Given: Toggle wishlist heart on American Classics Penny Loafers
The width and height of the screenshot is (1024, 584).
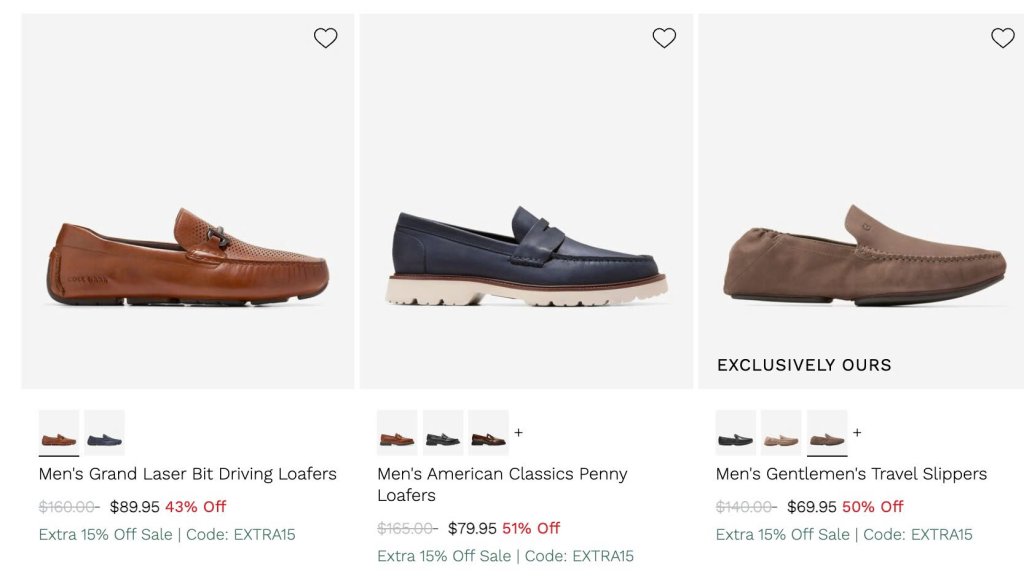Looking at the screenshot, I should tap(664, 38).
